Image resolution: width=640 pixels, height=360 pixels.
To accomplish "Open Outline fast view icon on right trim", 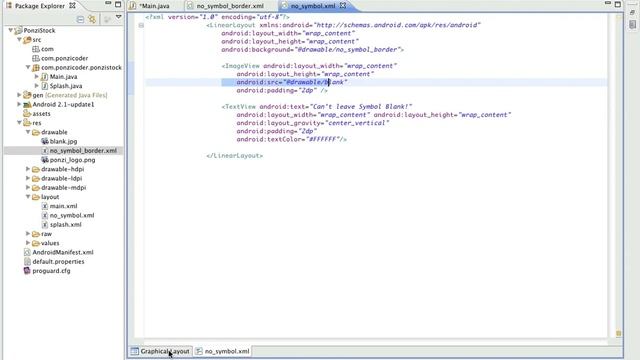I will pyautogui.click(x=632, y=24).
